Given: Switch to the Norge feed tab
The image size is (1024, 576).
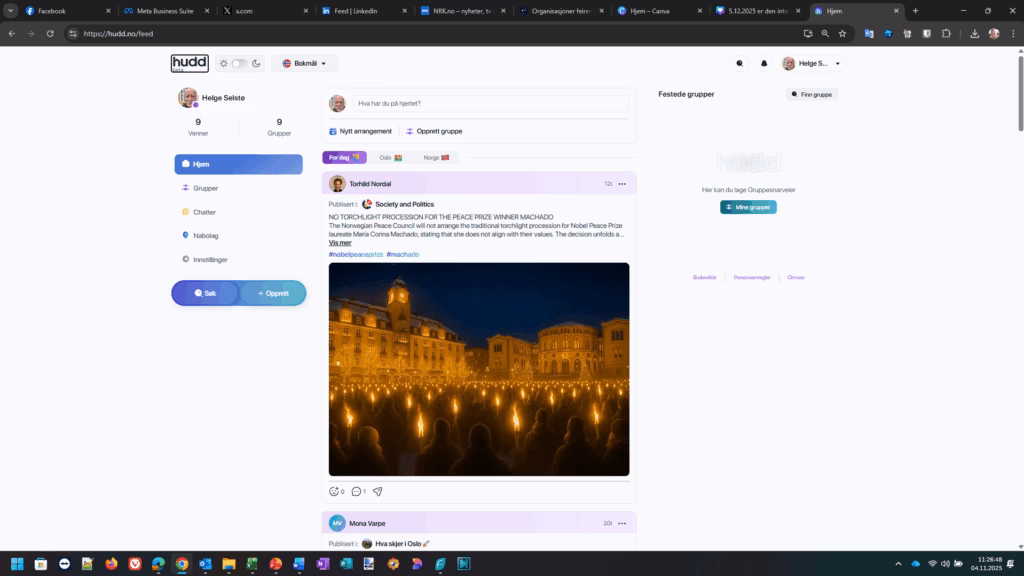Looking at the screenshot, I should click(436, 157).
